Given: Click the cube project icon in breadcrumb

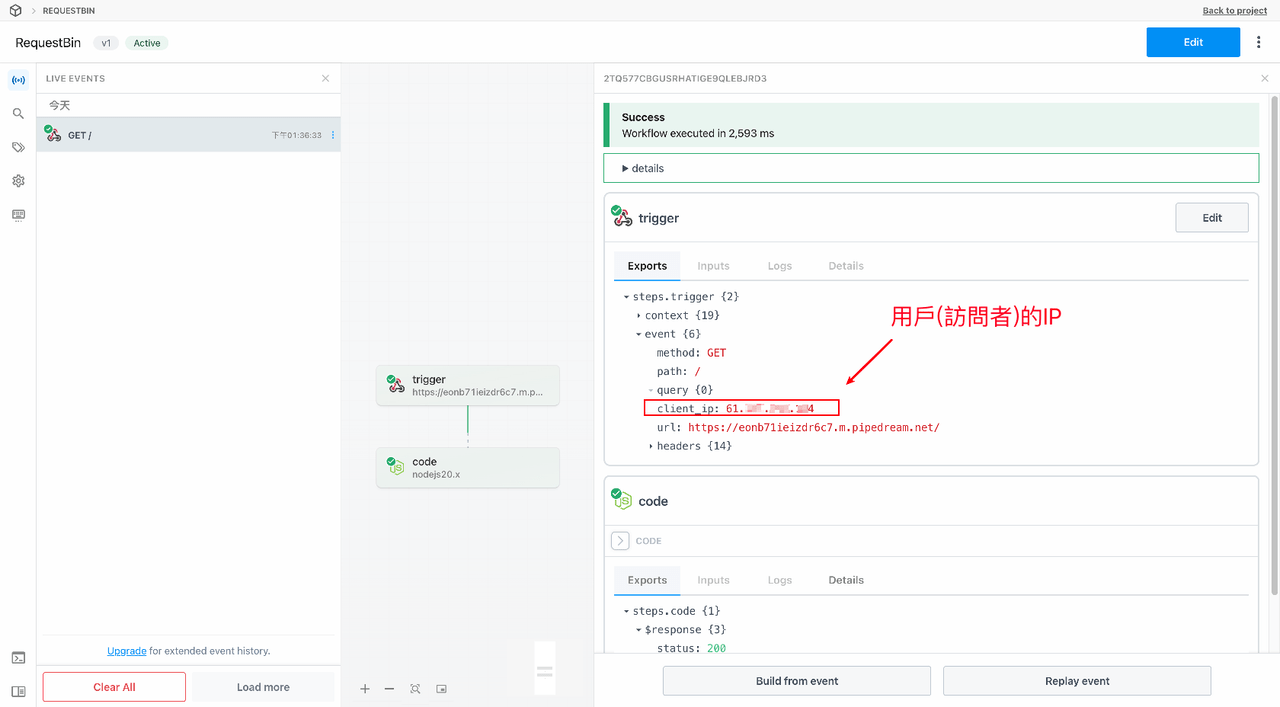Looking at the screenshot, I should tap(14, 11).
